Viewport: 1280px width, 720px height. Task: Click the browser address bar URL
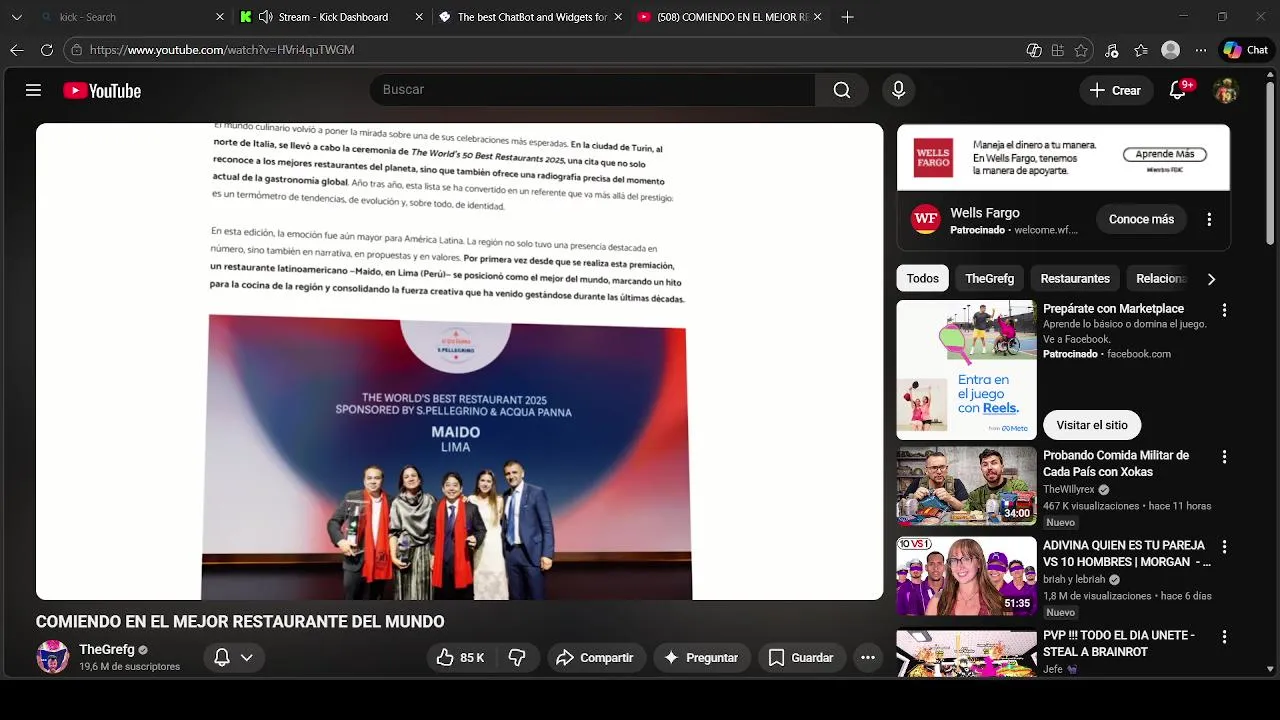click(x=222, y=50)
